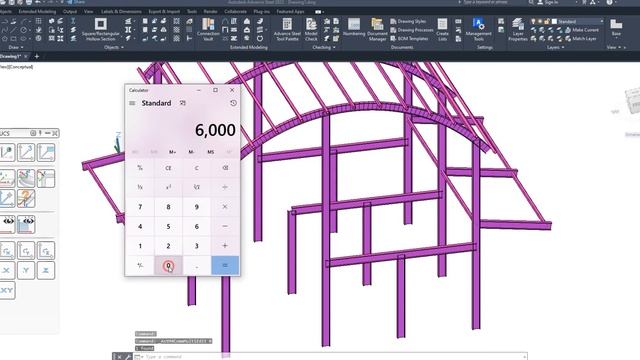Click the UCS X axis icon
The image size is (640, 360).
(x=7, y=271)
